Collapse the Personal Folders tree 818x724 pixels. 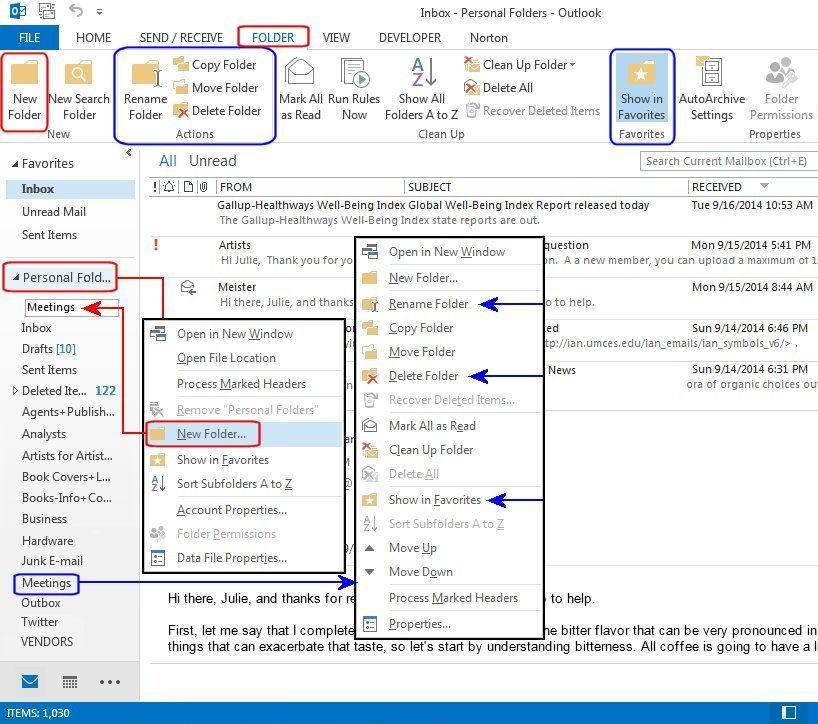click(12, 278)
